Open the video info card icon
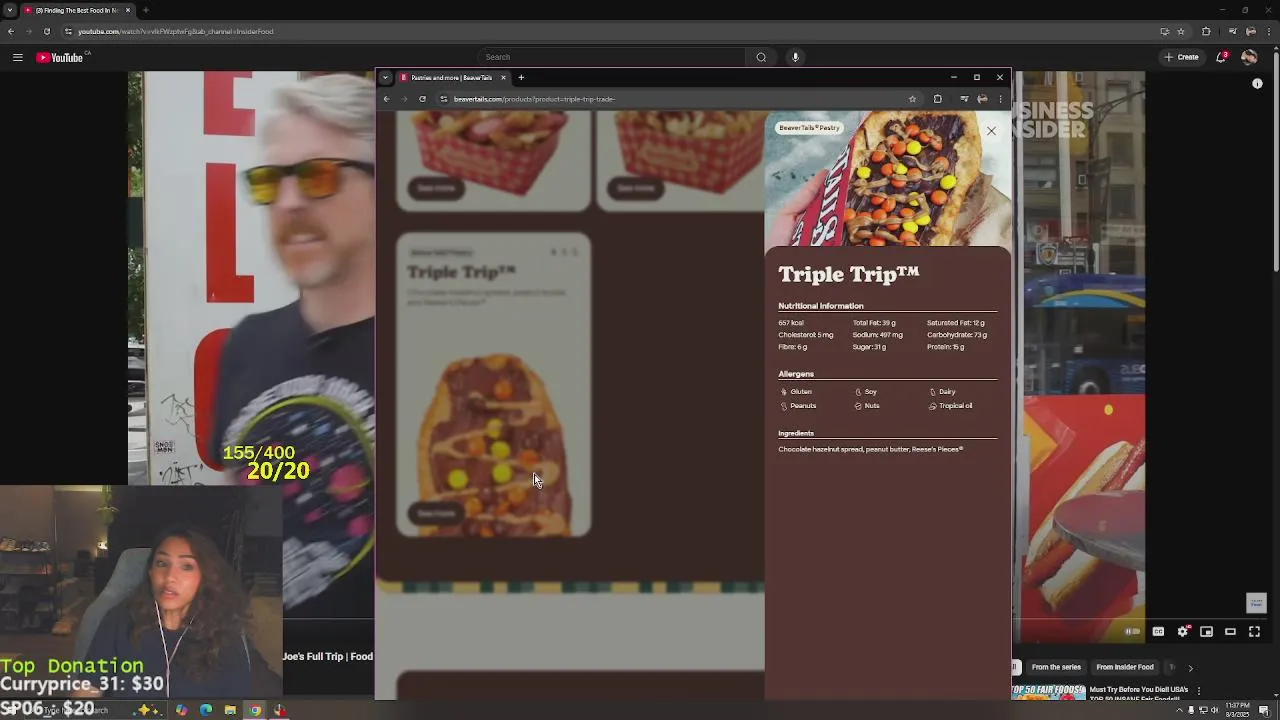Image resolution: width=1280 pixels, height=720 pixels. point(1257,84)
